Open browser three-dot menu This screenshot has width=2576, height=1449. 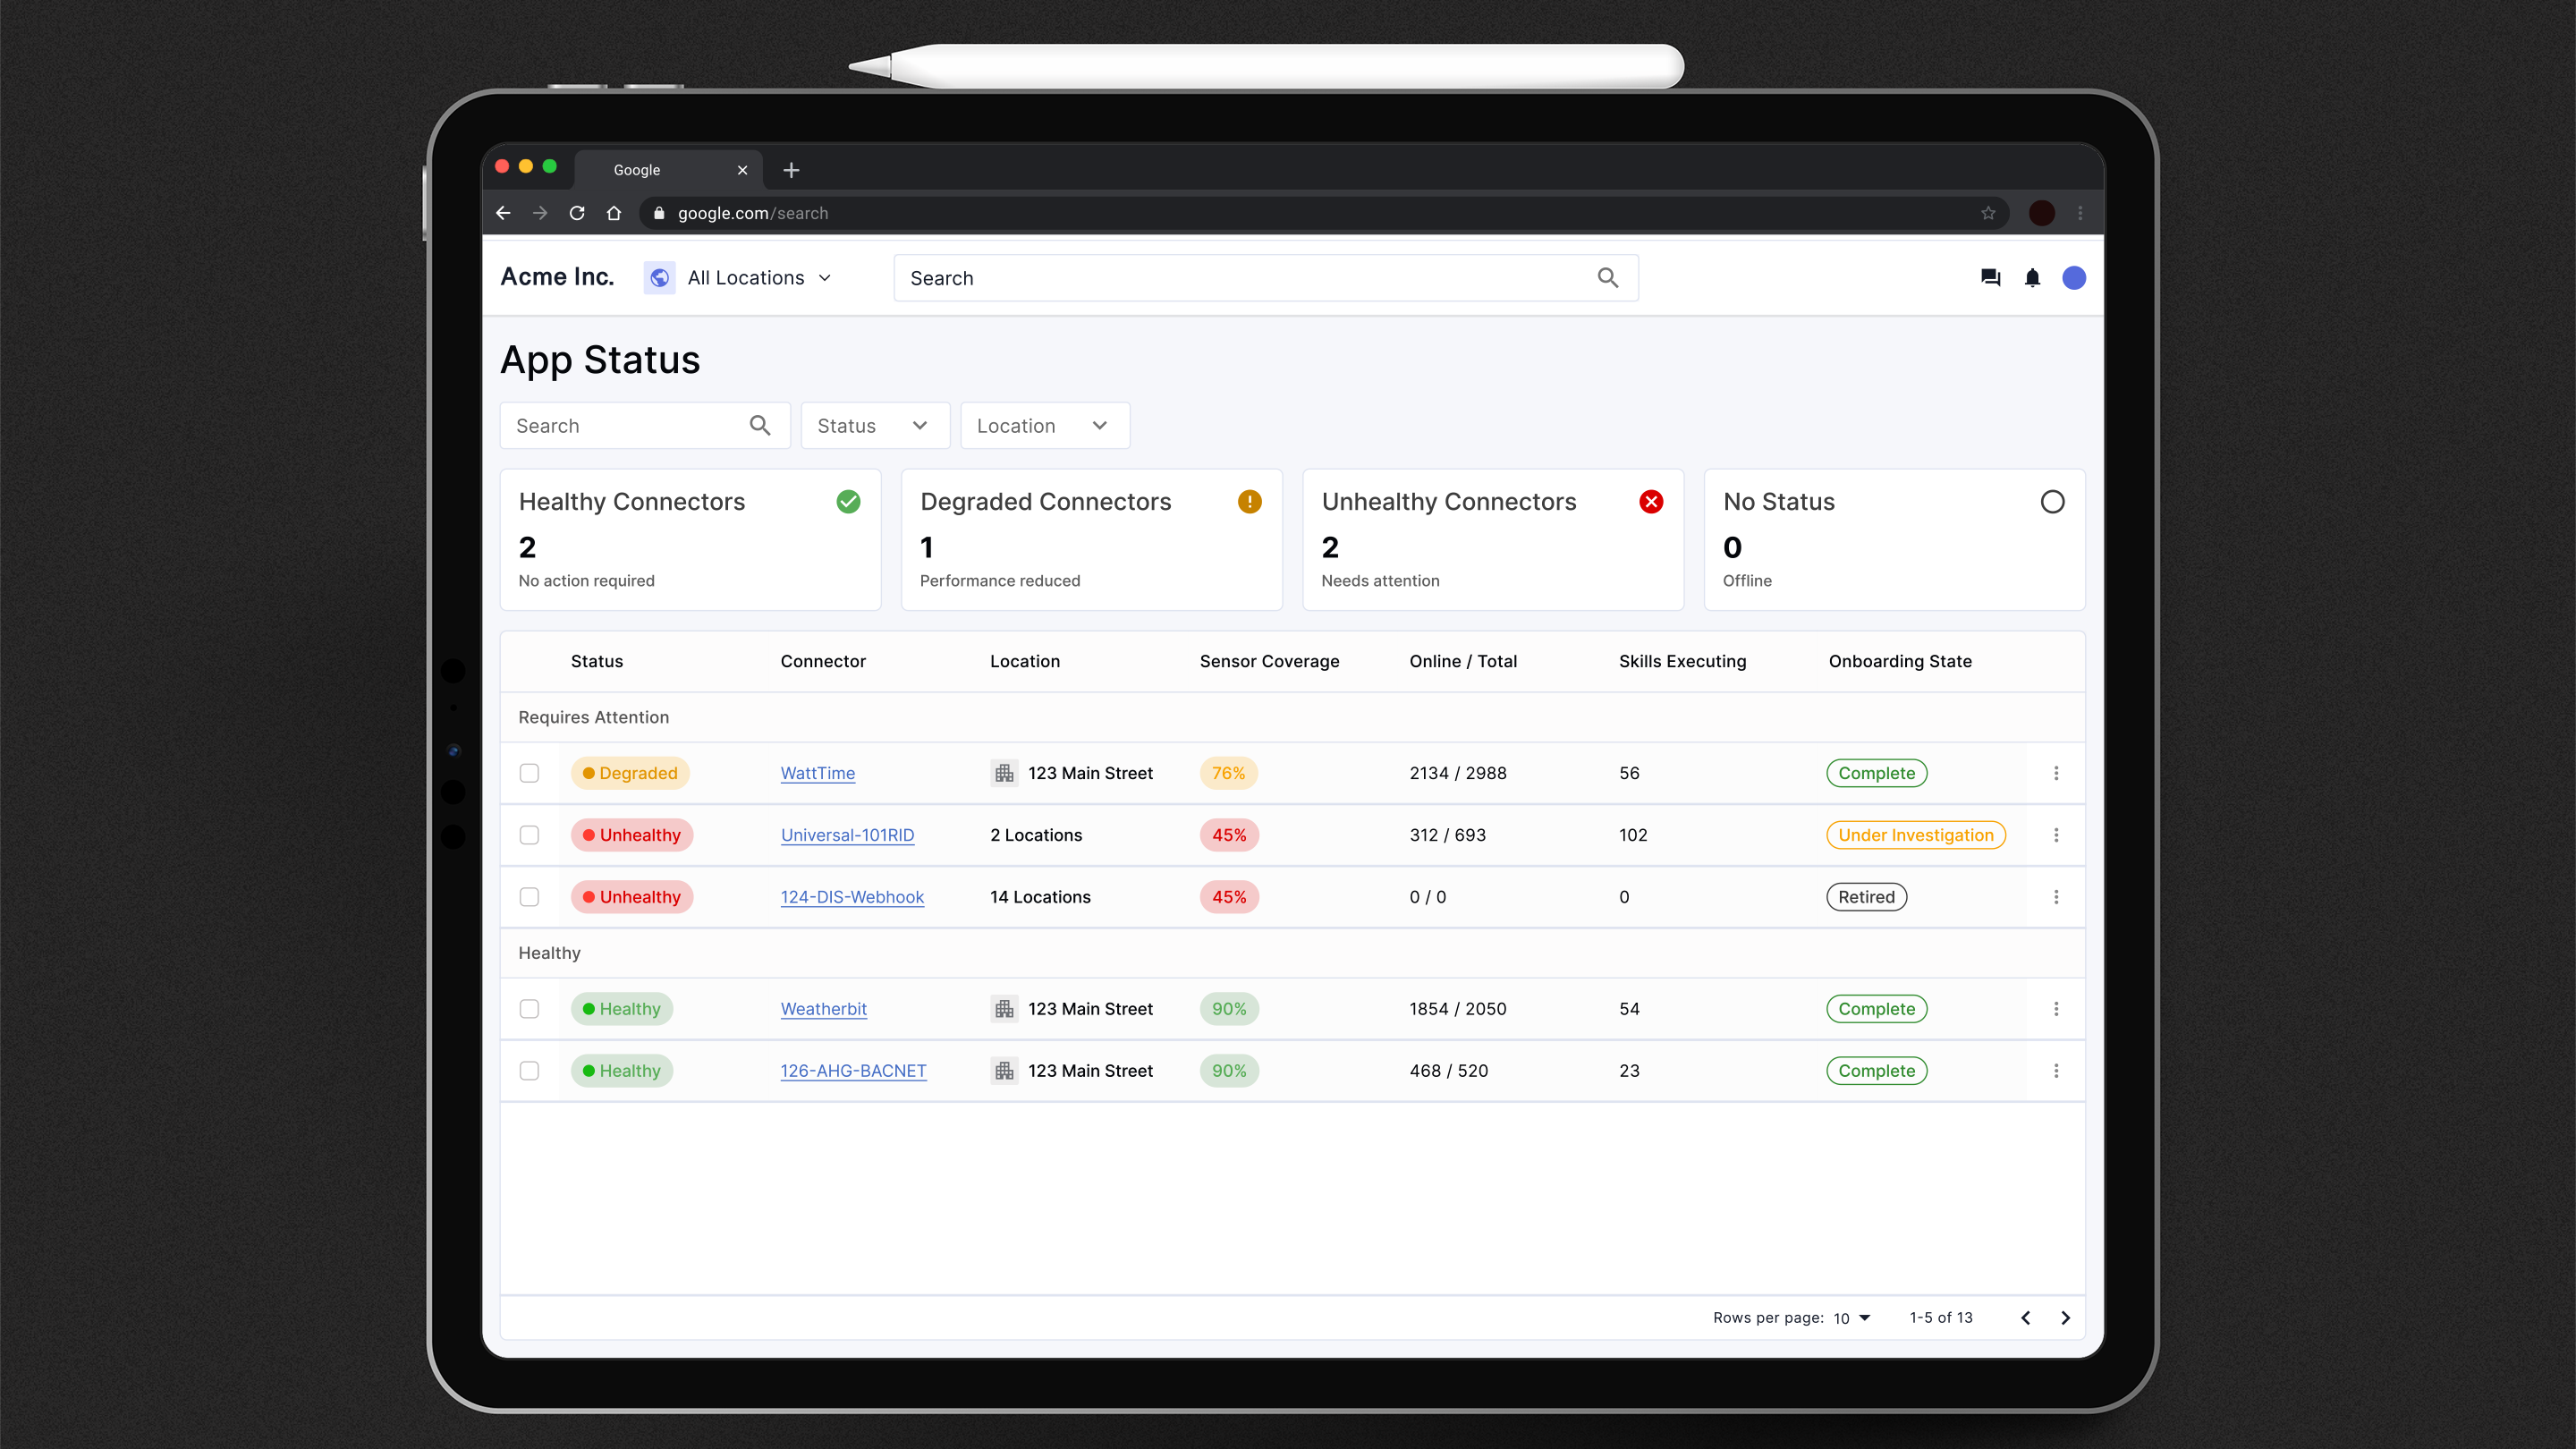(2080, 213)
